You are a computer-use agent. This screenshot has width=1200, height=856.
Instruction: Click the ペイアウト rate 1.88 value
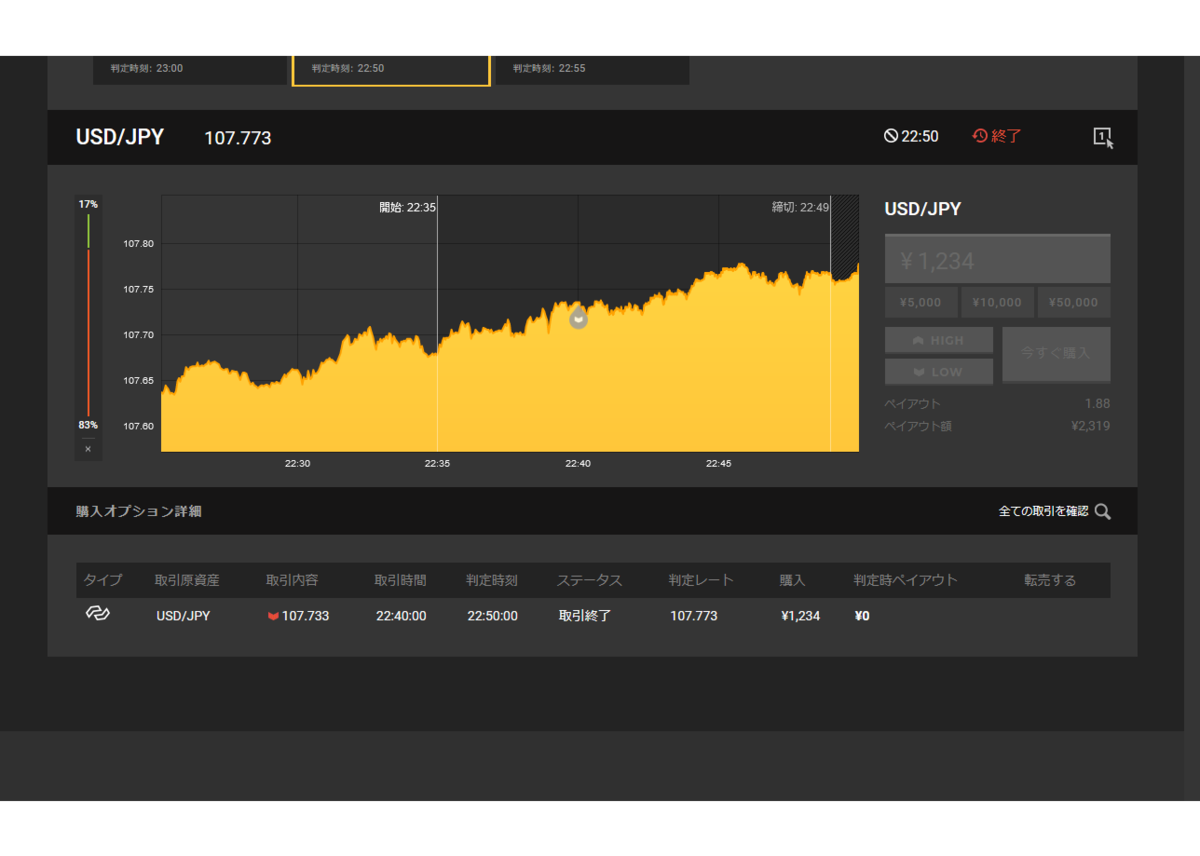point(1097,403)
